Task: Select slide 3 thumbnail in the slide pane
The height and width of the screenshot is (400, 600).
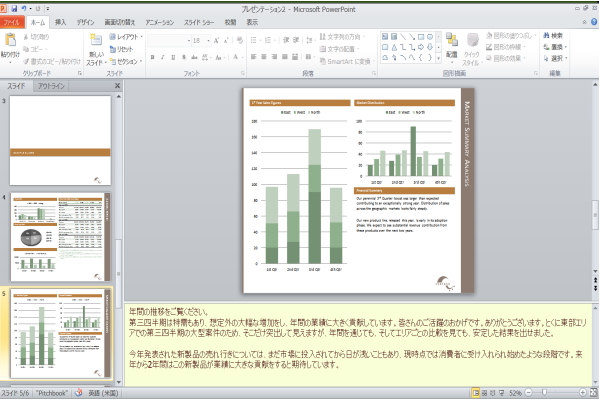Action: [60, 140]
